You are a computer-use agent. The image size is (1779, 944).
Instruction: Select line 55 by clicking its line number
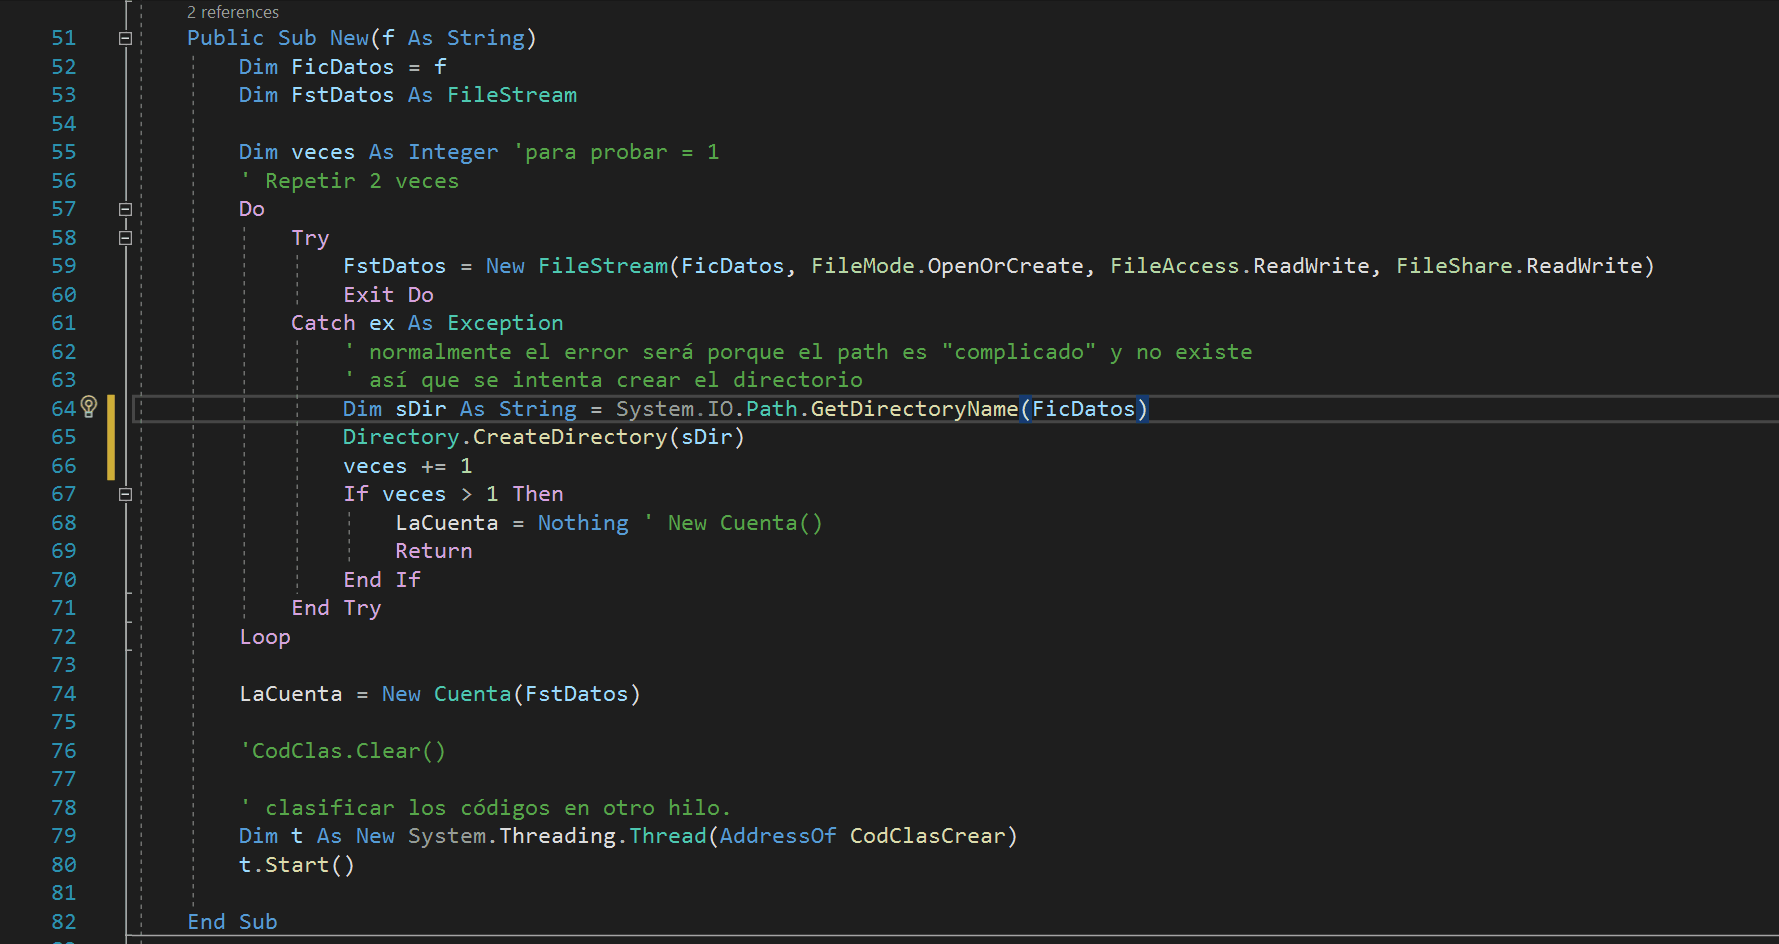pyautogui.click(x=63, y=151)
